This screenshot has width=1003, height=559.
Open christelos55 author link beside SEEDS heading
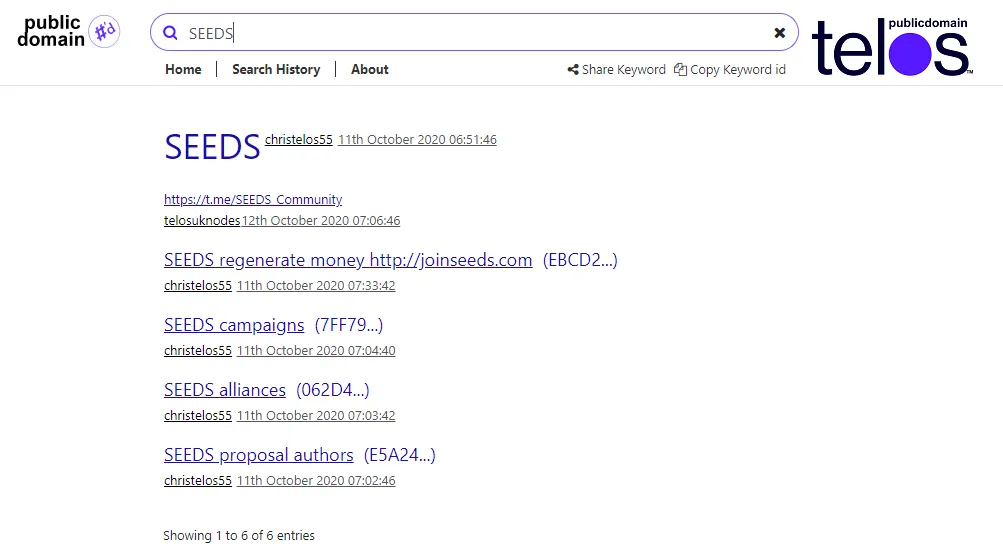coord(299,139)
